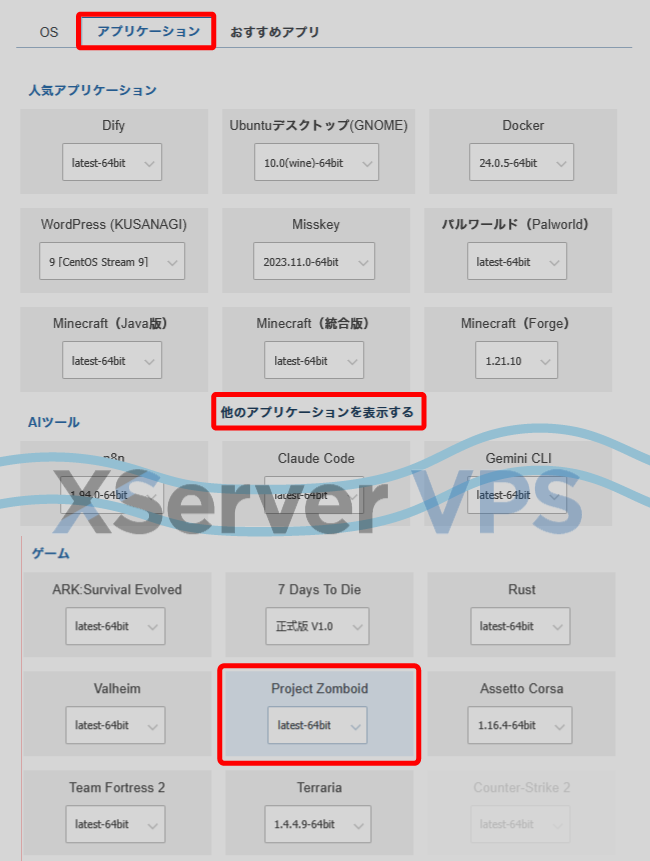The image size is (650, 861).
Task: Open the Dify version dropdown
Action: [111, 163]
